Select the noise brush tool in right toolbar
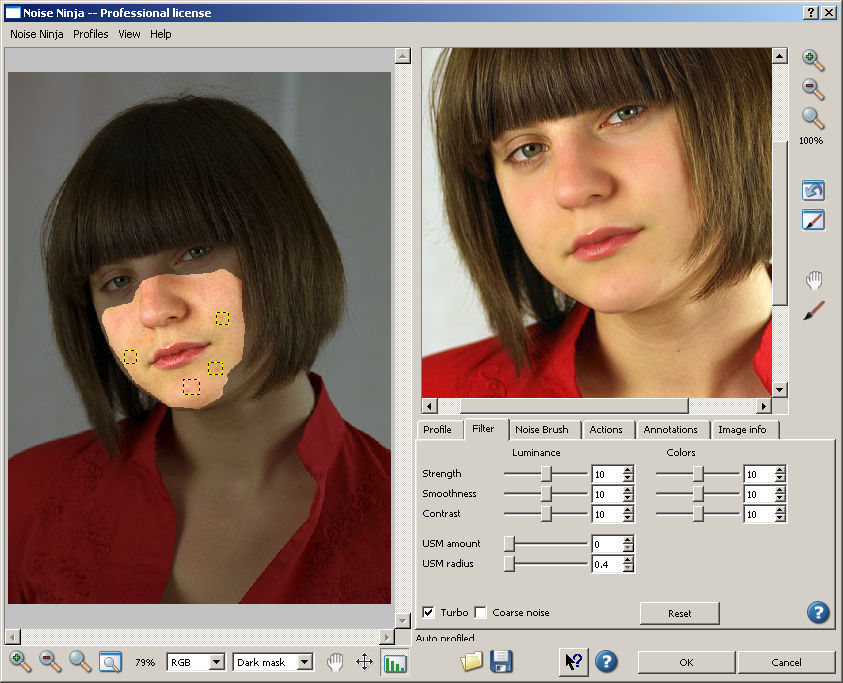Viewport: 843px width, 683px height. (x=814, y=311)
